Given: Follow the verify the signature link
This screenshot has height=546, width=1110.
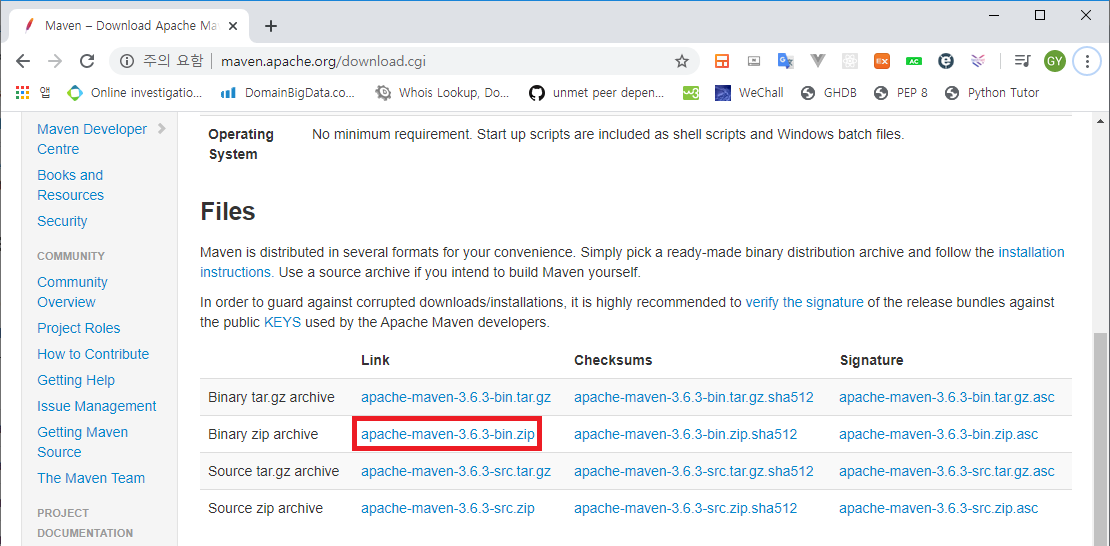Looking at the screenshot, I should [x=804, y=302].
